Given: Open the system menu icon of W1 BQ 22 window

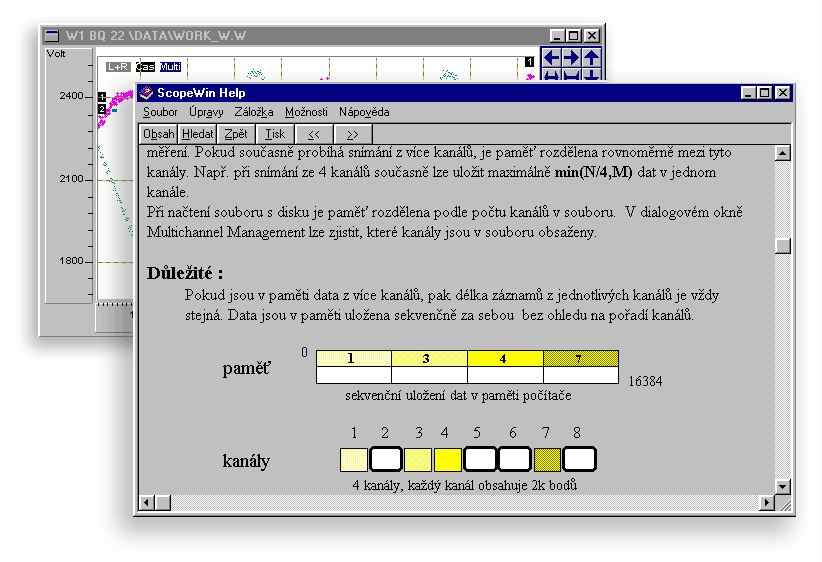Looking at the screenshot, I should click(x=52, y=36).
